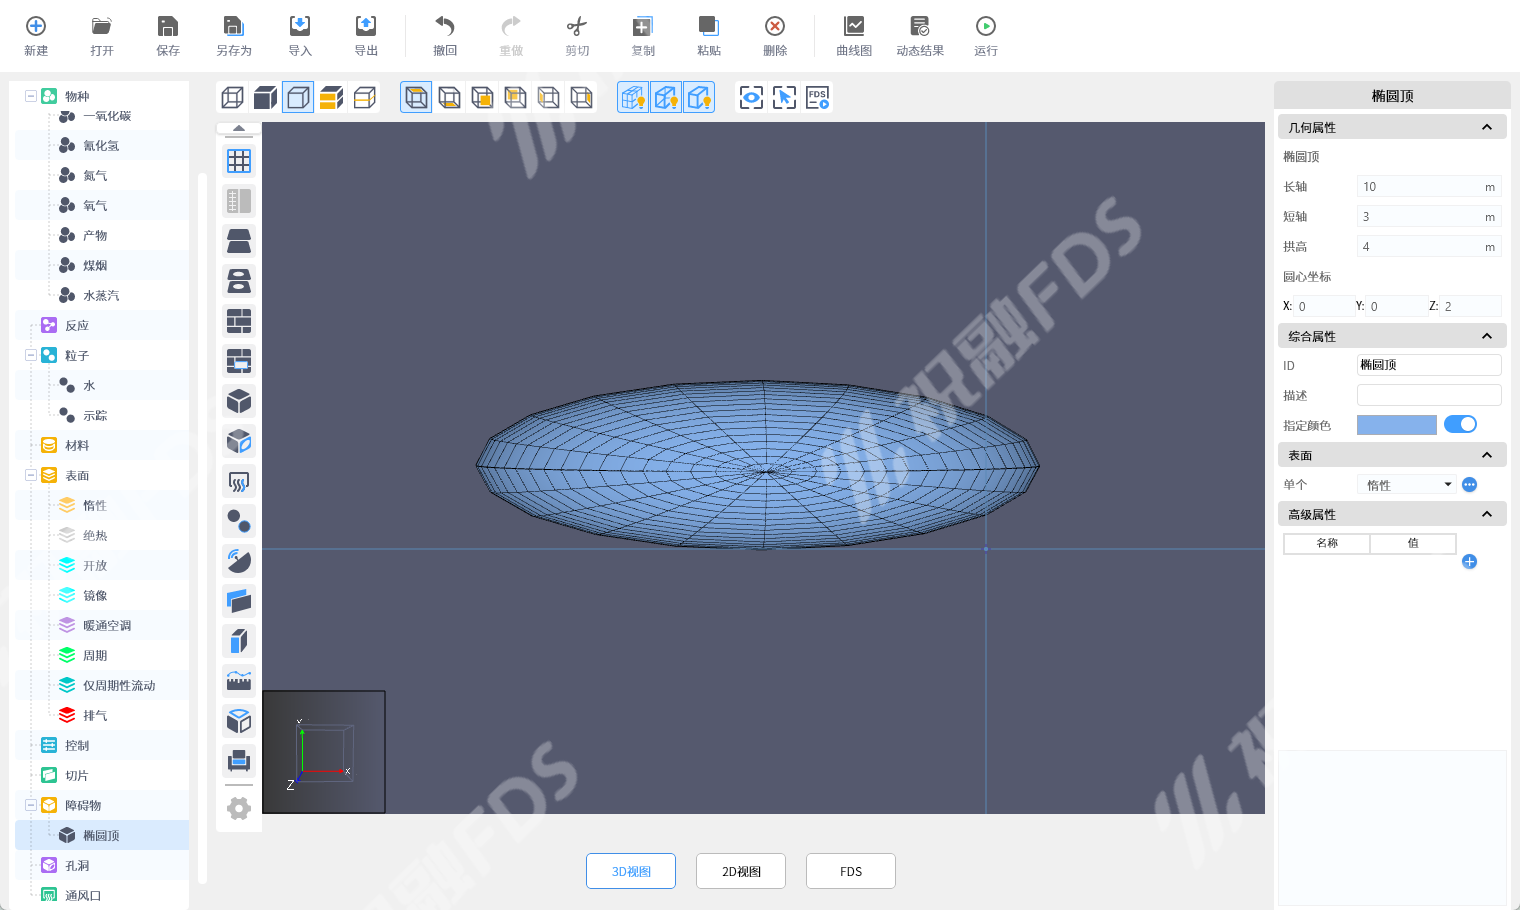This screenshot has width=1520, height=910.
Task: Open a file with 打开 icon
Action: (102, 27)
